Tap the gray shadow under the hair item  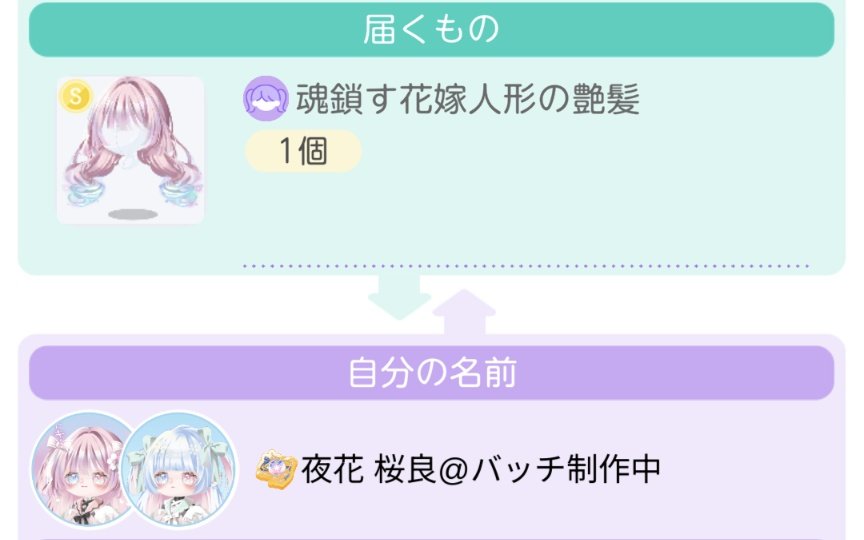pyautogui.click(x=133, y=214)
